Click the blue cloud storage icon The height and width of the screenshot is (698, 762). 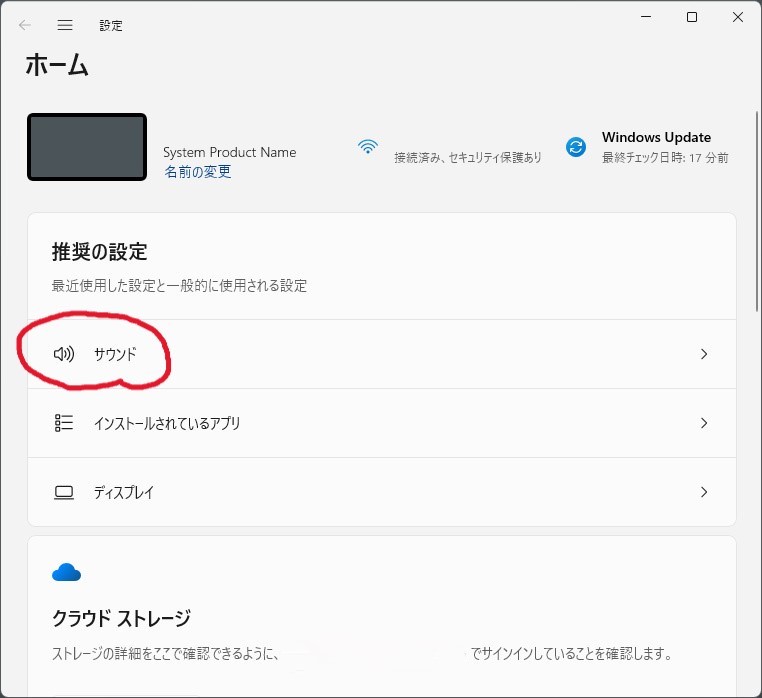click(x=66, y=573)
